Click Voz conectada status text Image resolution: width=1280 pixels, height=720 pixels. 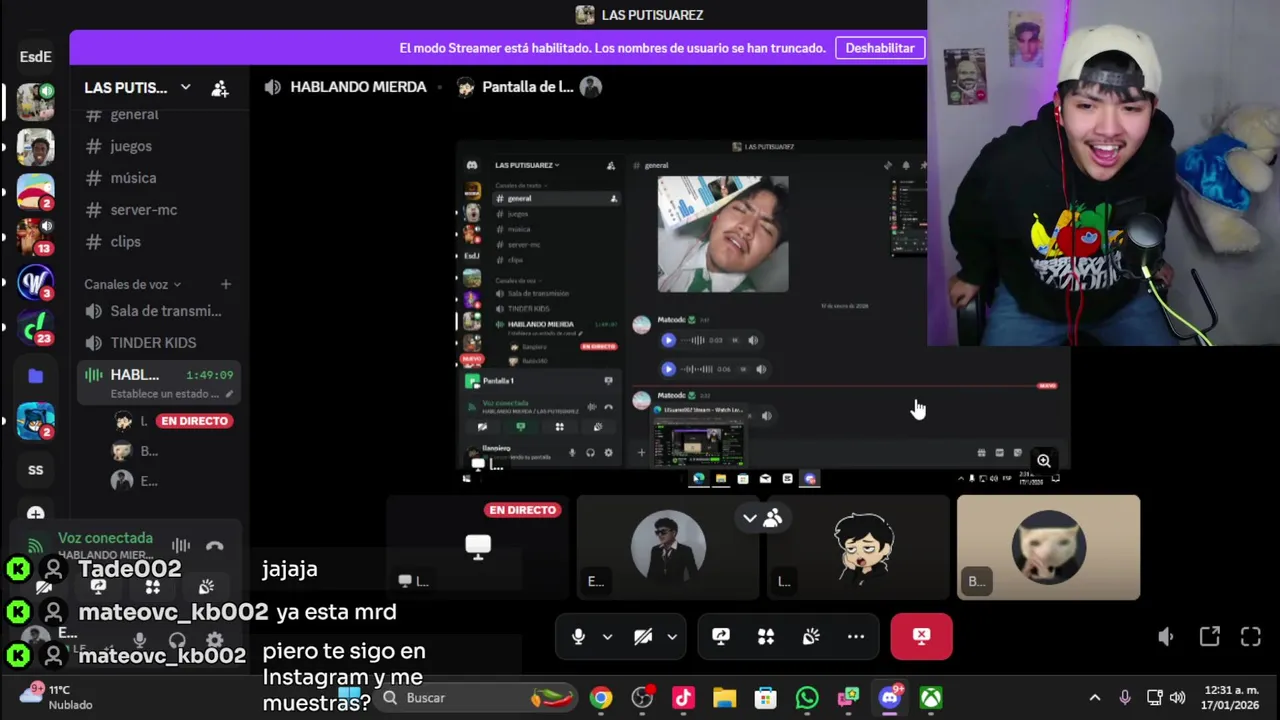(x=105, y=538)
